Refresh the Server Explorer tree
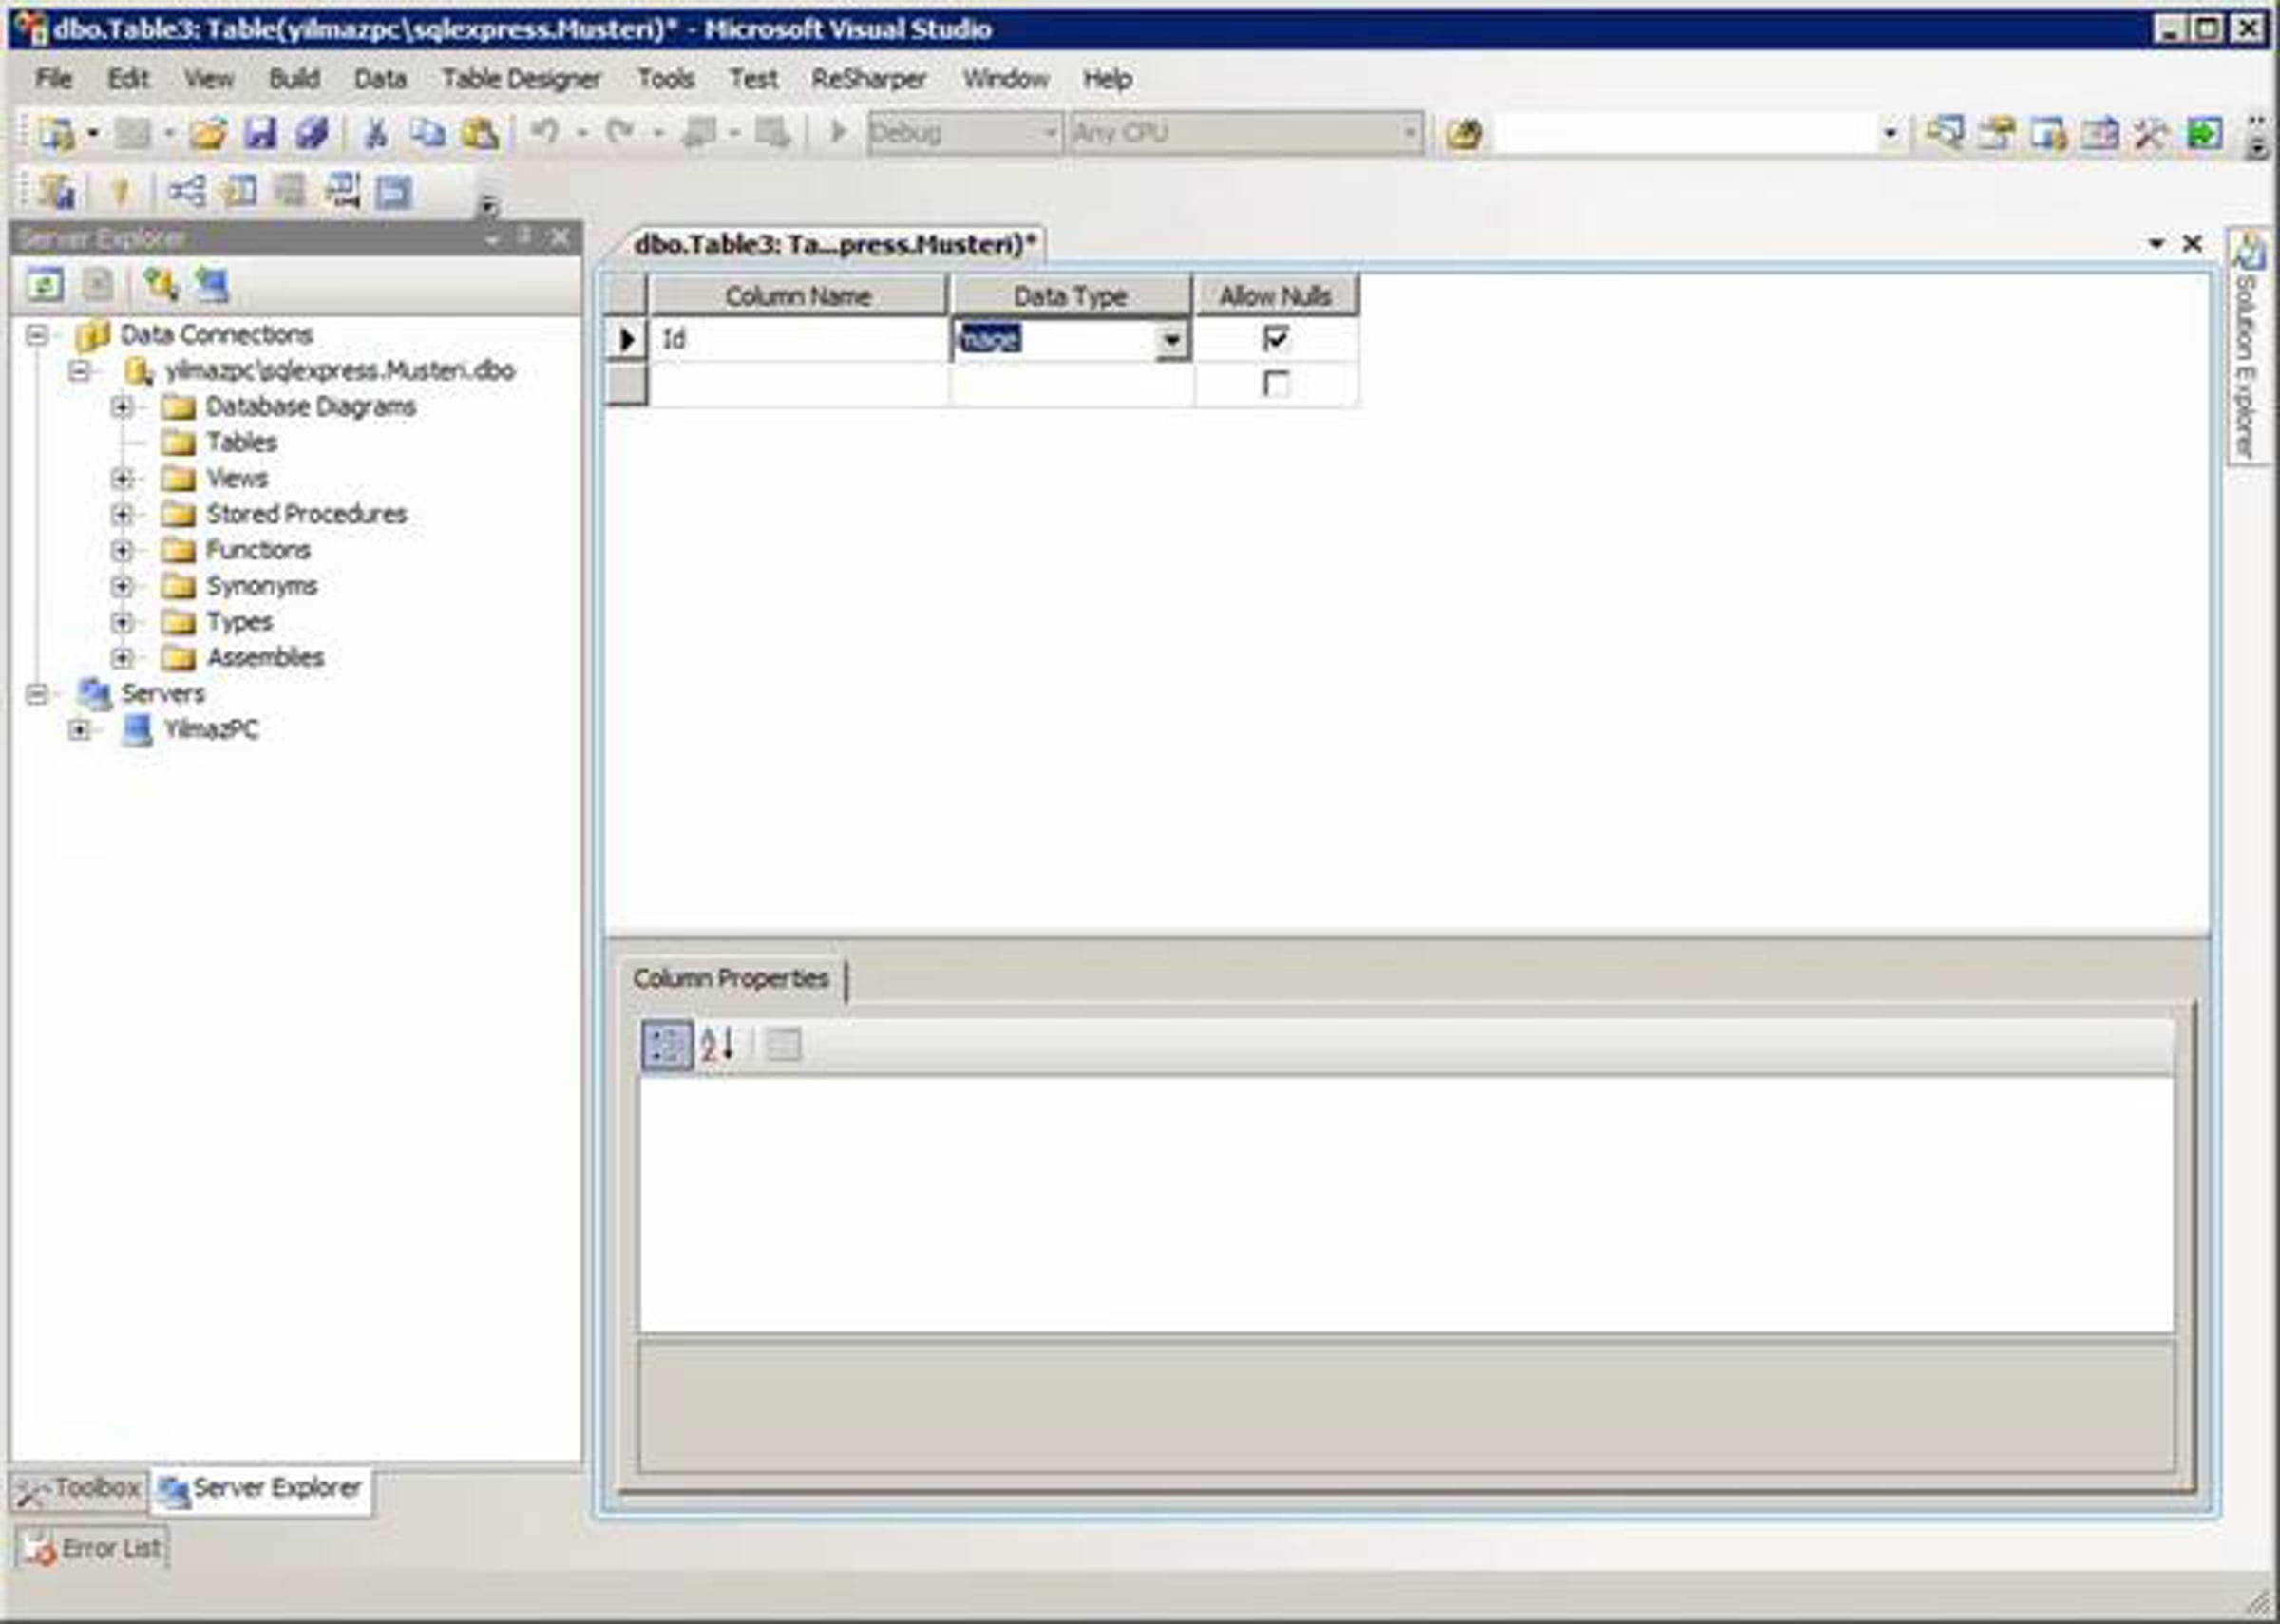This screenshot has width=2280, height=1624. click(x=45, y=285)
